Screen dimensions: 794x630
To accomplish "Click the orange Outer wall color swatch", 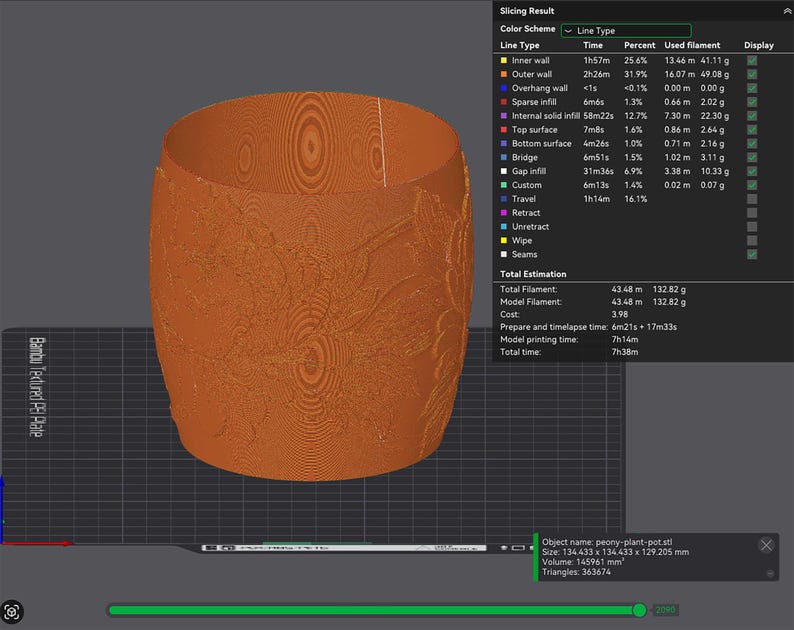I will pos(504,74).
